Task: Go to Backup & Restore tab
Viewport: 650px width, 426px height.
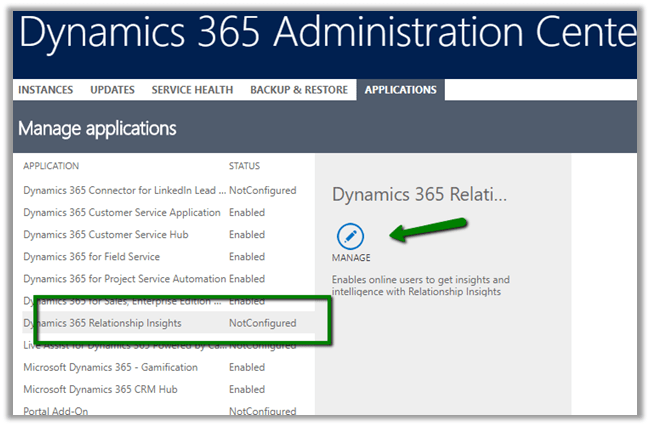Action: point(299,90)
